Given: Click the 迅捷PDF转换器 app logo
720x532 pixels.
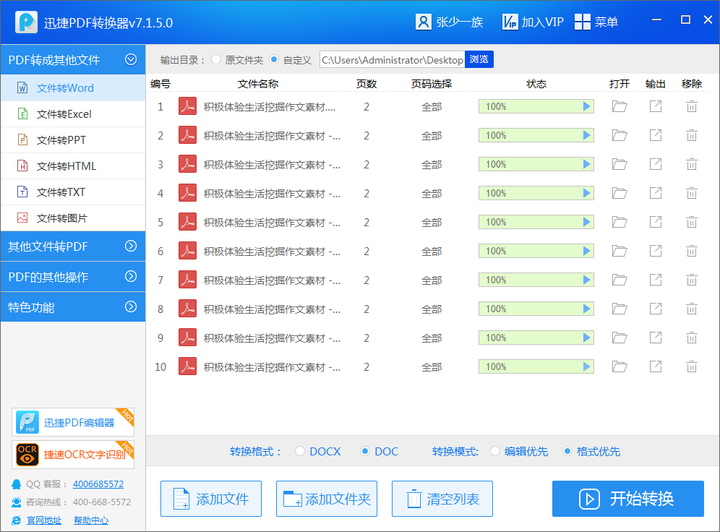Looking at the screenshot, I should [26, 22].
